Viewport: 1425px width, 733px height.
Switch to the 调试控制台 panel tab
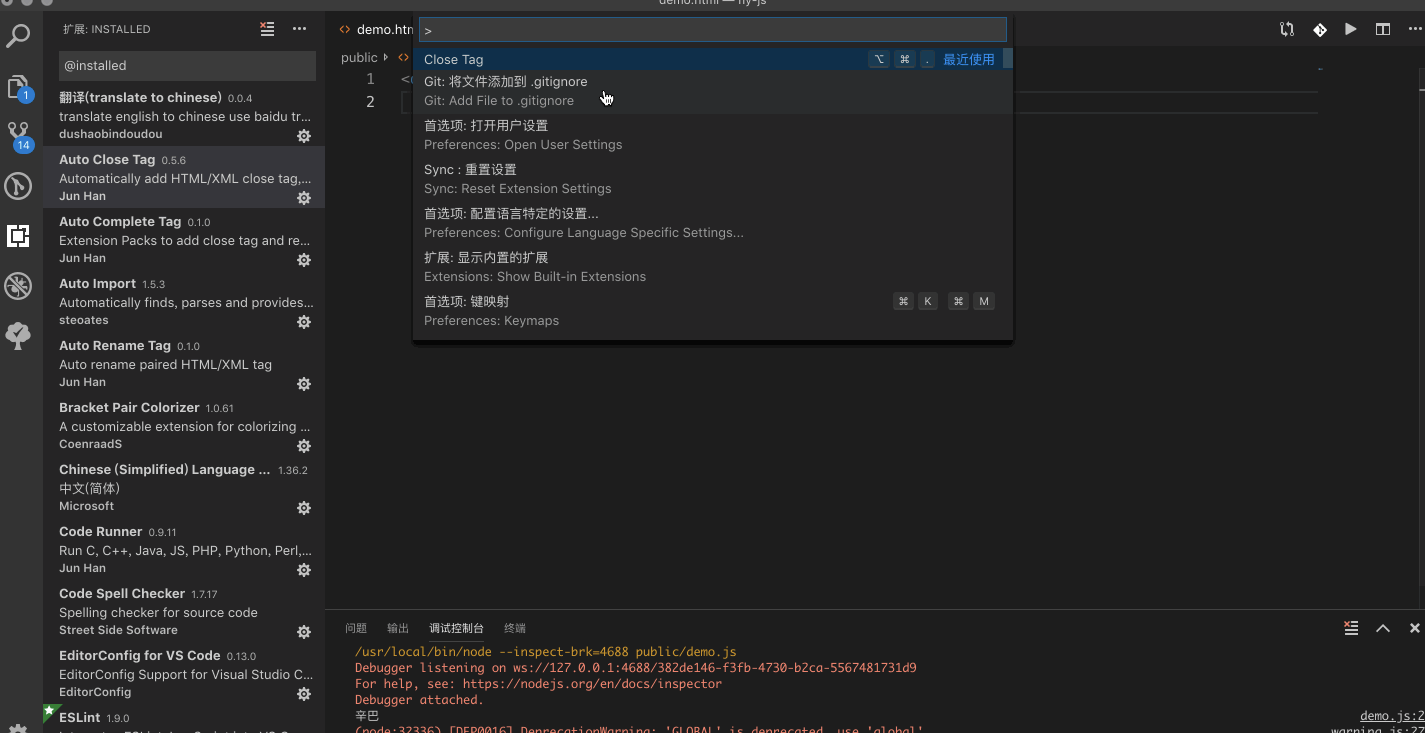click(x=456, y=628)
